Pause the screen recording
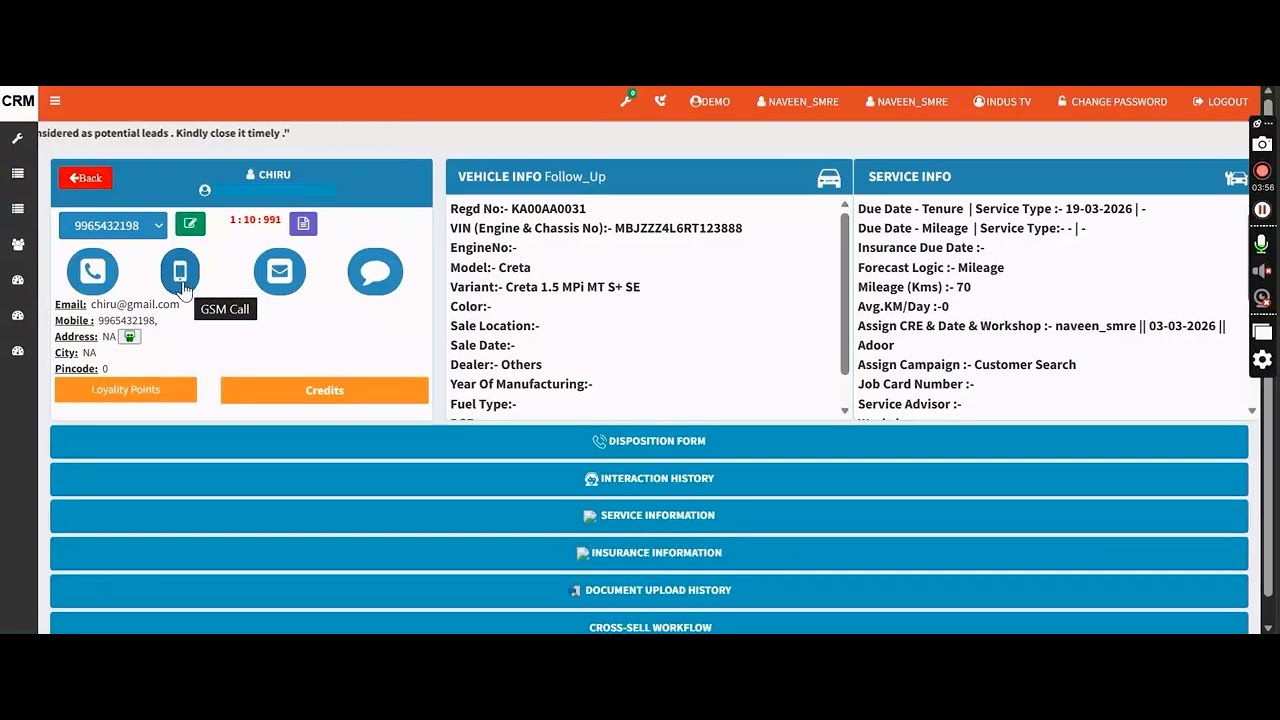1280x720 pixels. (x=1263, y=210)
